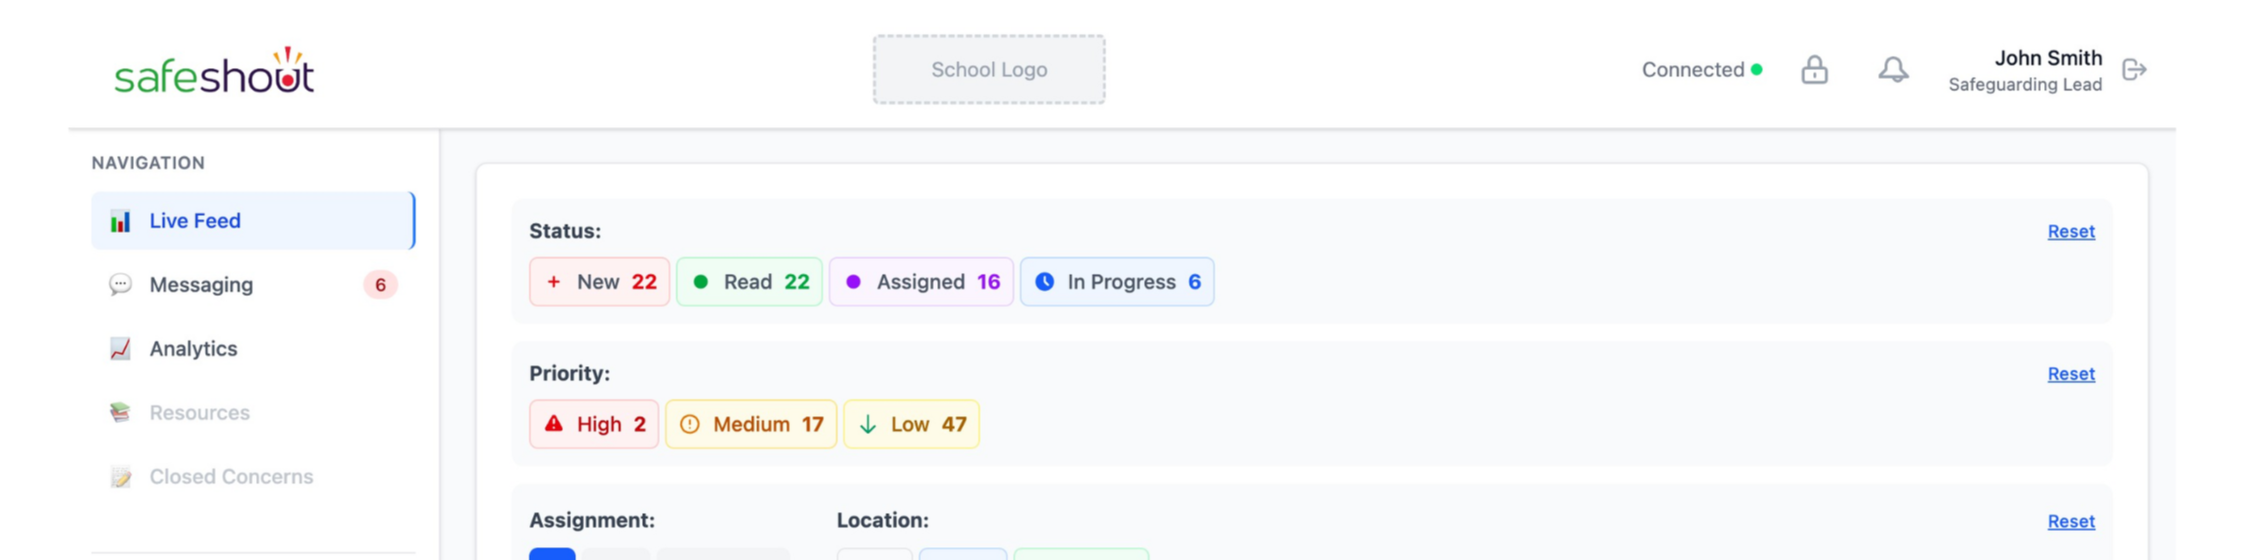Filter by Low priority

(911, 424)
